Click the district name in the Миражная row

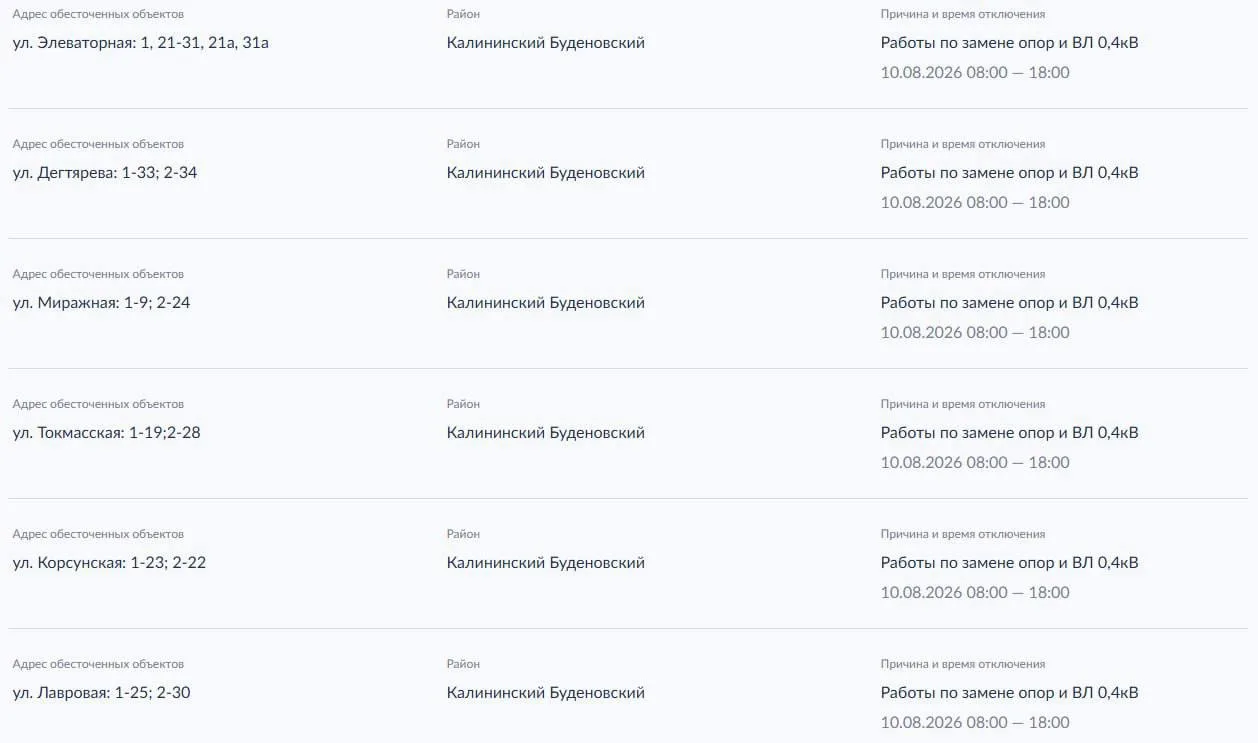click(x=546, y=303)
